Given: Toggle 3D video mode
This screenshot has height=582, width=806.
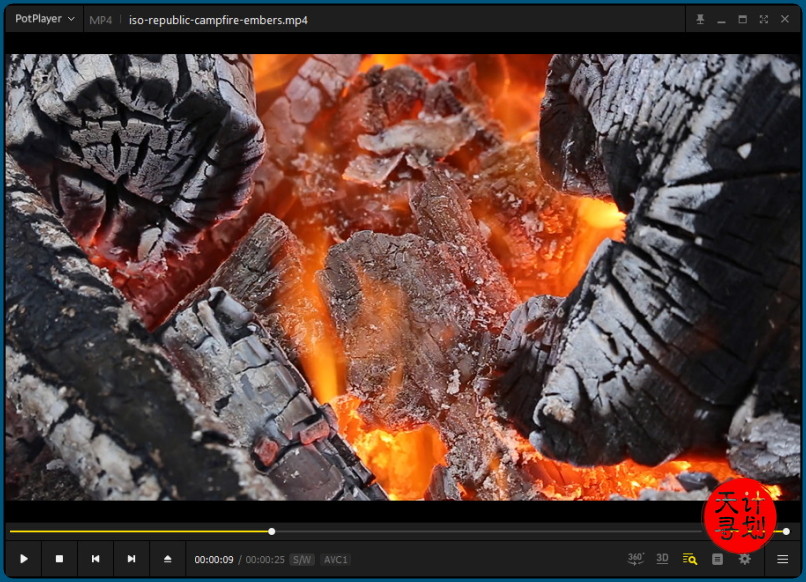Looking at the screenshot, I should tap(662, 558).
